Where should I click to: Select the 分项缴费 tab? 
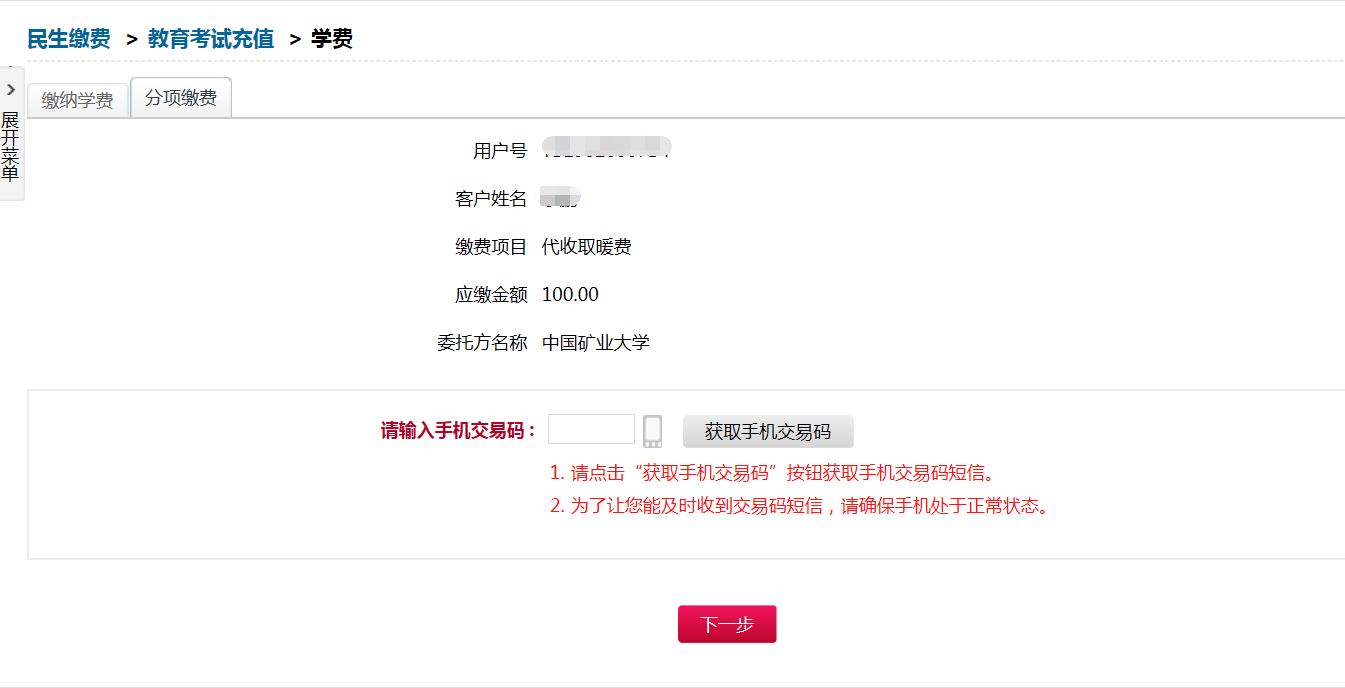tap(181, 98)
